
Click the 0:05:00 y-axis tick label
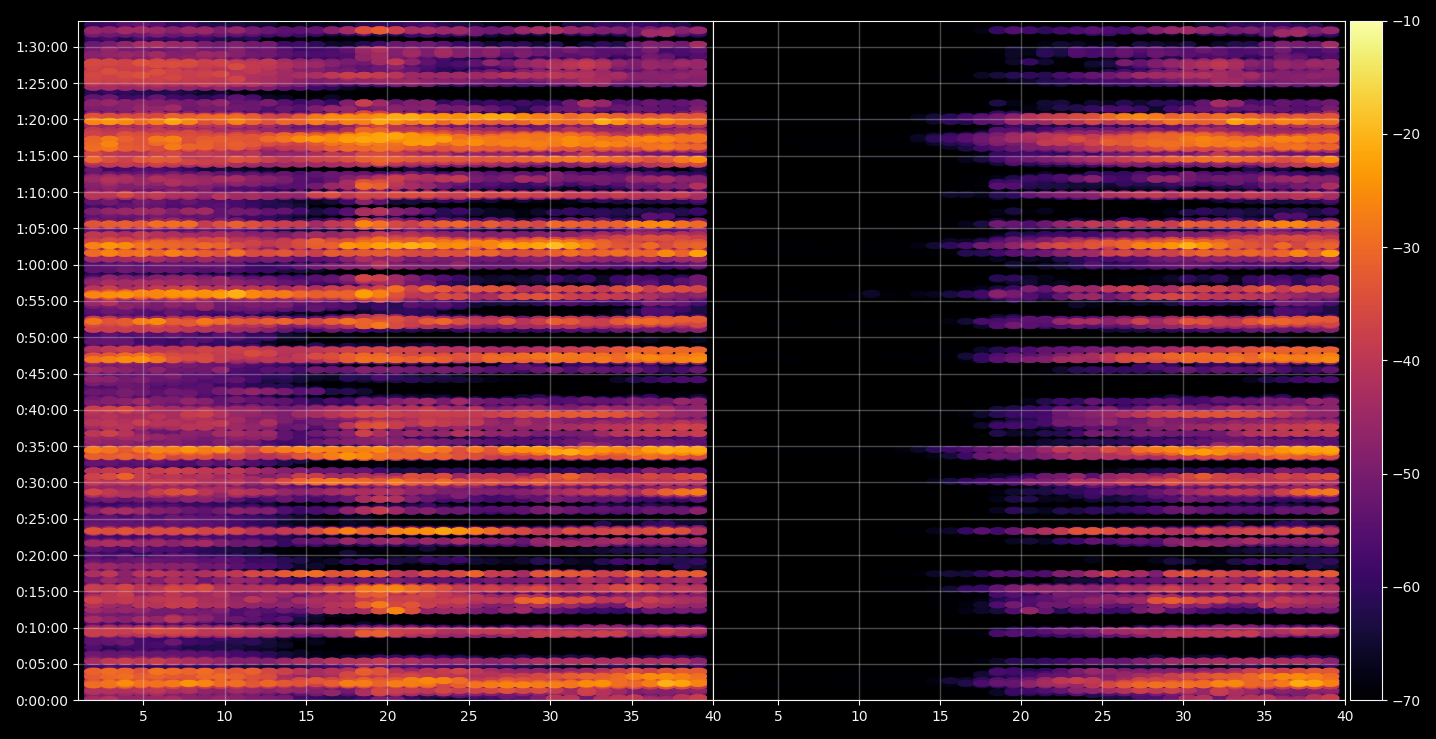(41, 664)
